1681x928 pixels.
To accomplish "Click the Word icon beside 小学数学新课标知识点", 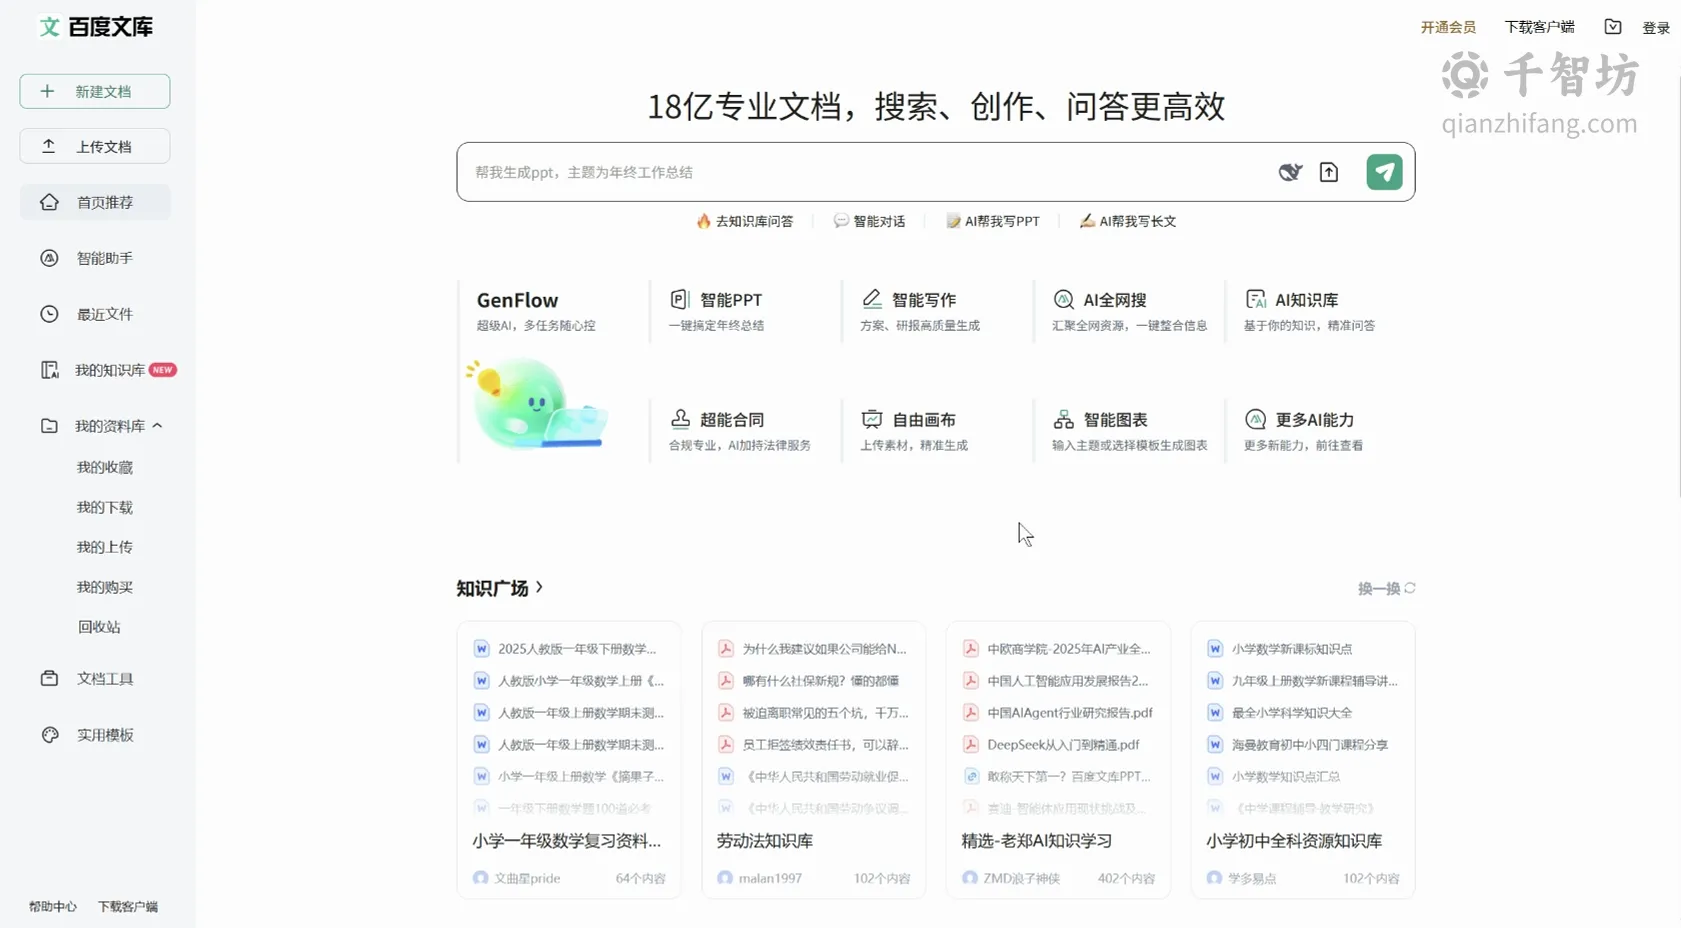I will (x=1215, y=649).
